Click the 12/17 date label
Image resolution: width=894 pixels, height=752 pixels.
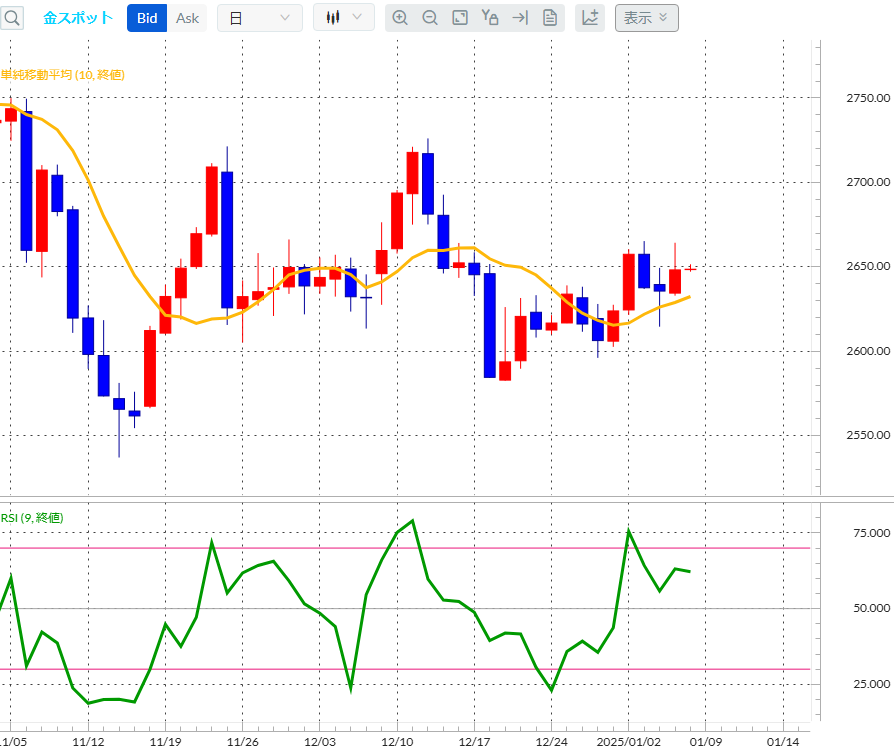(x=474, y=742)
